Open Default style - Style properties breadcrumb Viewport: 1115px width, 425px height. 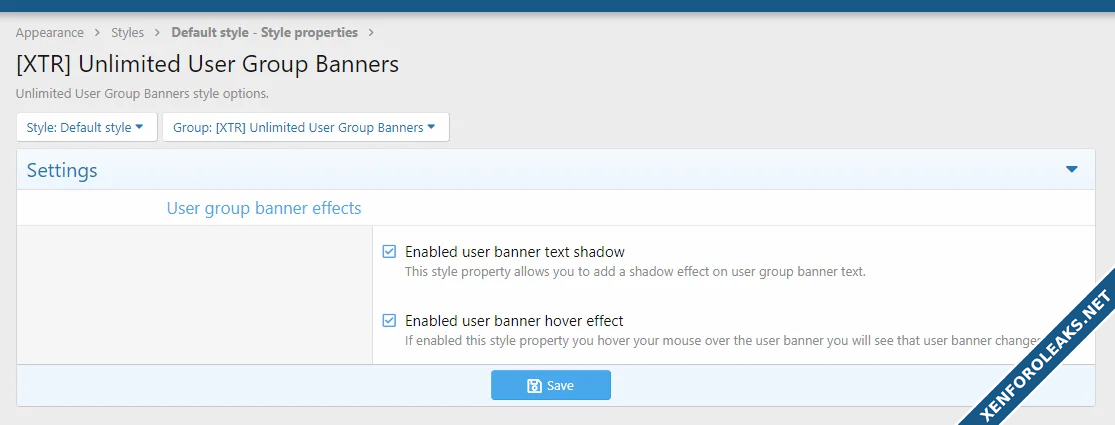(264, 33)
